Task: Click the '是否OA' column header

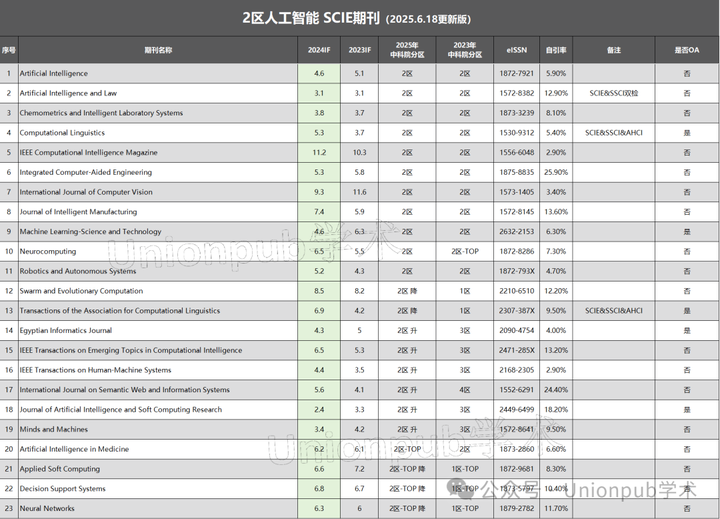Action: (687, 50)
